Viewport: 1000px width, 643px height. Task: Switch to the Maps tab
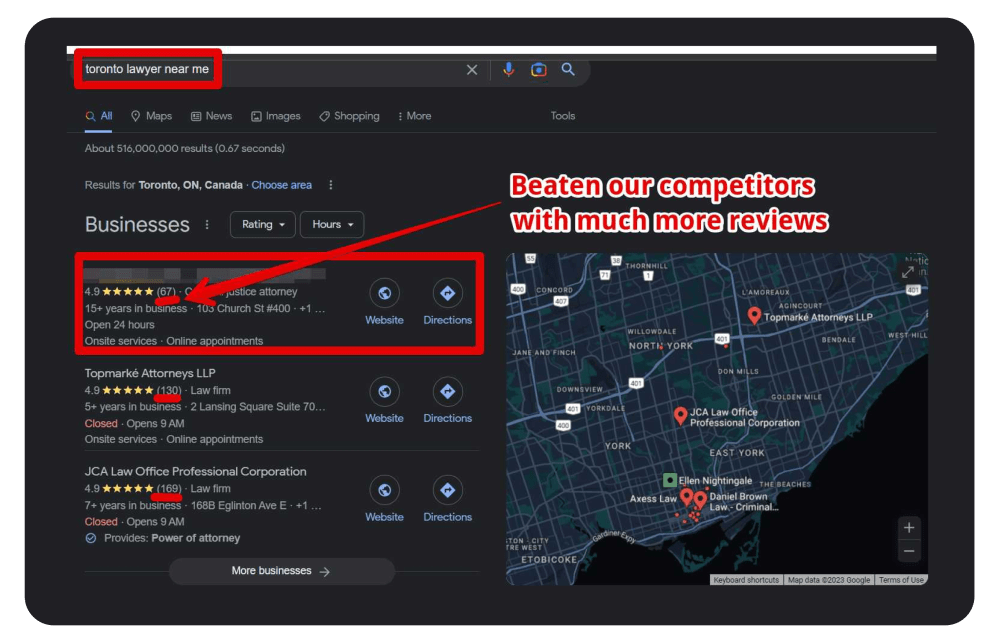pyautogui.click(x=151, y=116)
